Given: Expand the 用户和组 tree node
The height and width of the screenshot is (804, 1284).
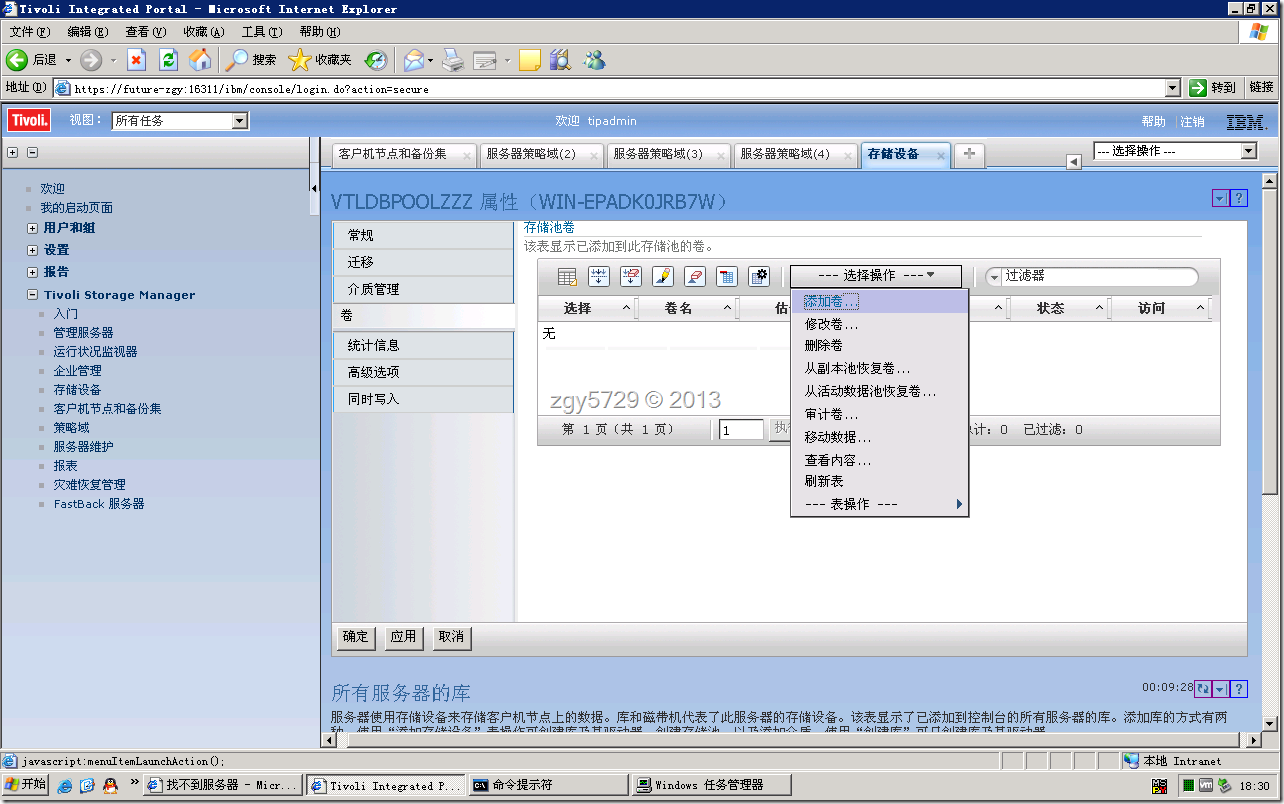Looking at the screenshot, I should [33, 228].
